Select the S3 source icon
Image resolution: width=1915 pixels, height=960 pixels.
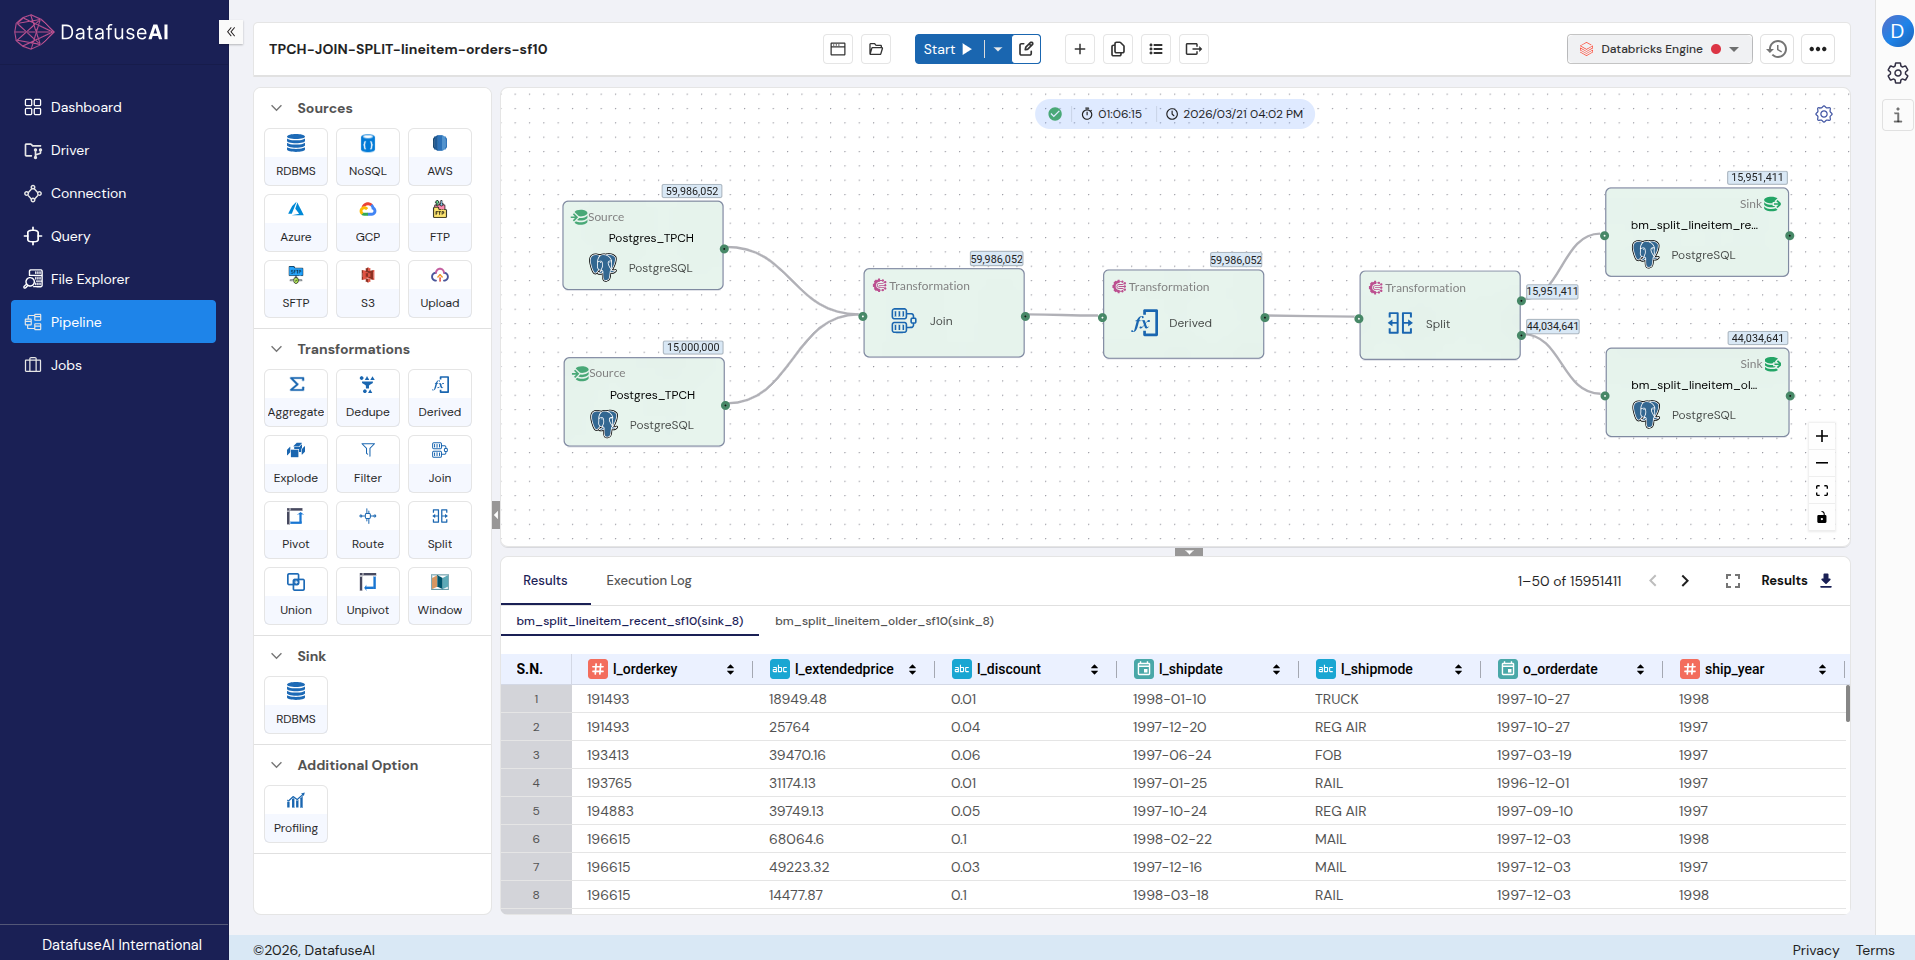tap(368, 288)
